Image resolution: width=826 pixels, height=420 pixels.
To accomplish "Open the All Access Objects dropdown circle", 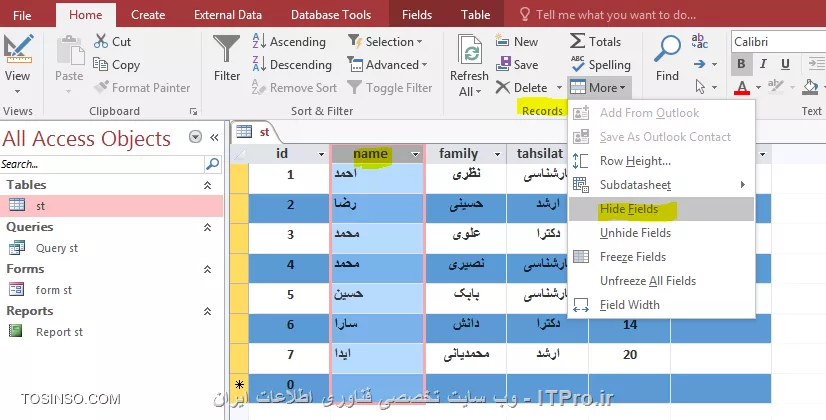I will click(195, 138).
